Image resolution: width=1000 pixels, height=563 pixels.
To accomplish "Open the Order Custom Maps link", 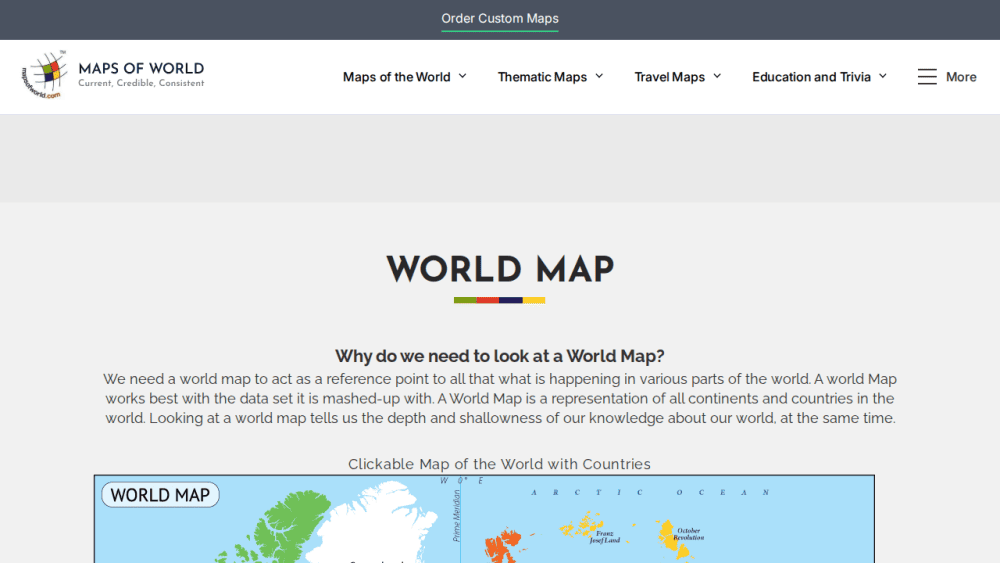I will click(x=499, y=18).
